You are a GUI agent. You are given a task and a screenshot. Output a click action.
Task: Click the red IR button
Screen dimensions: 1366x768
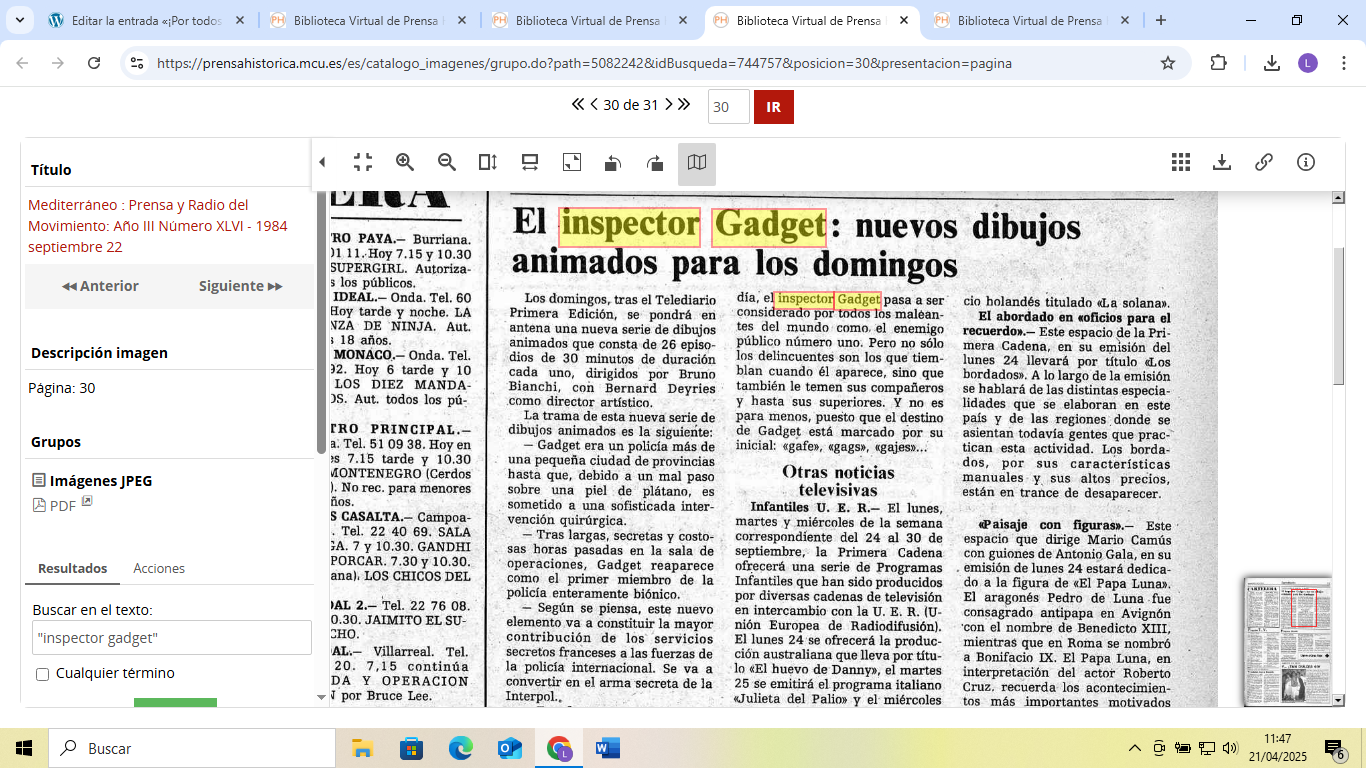(774, 107)
